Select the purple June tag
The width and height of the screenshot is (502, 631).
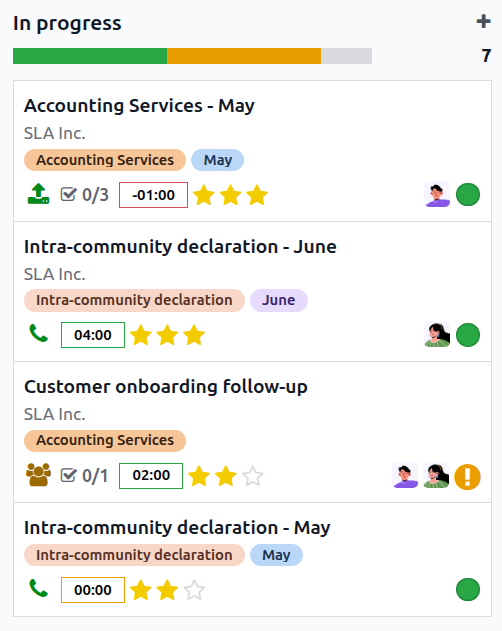click(279, 300)
